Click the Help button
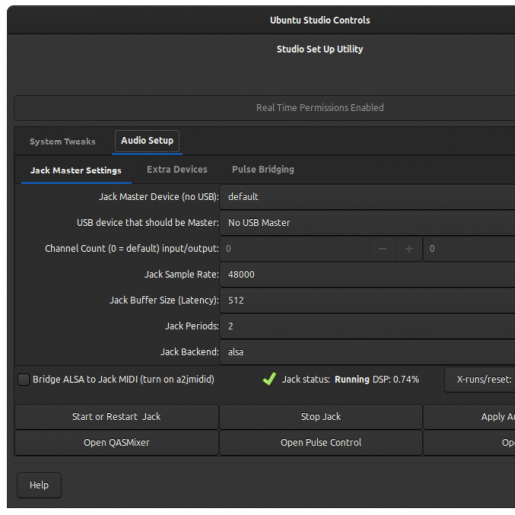This screenshot has width=515, height=515. point(39,485)
